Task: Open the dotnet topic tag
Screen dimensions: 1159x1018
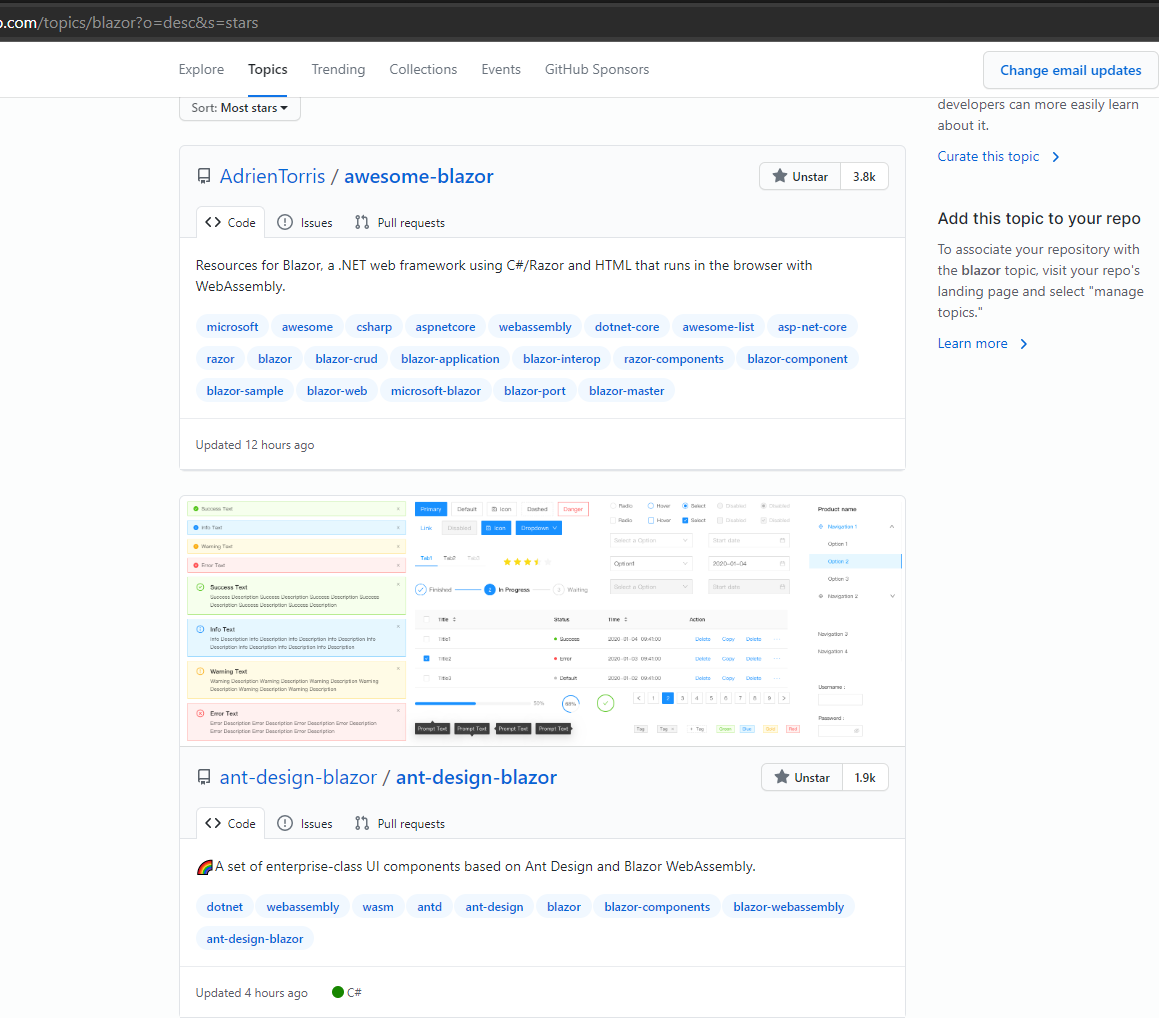Action: click(225, 907)
